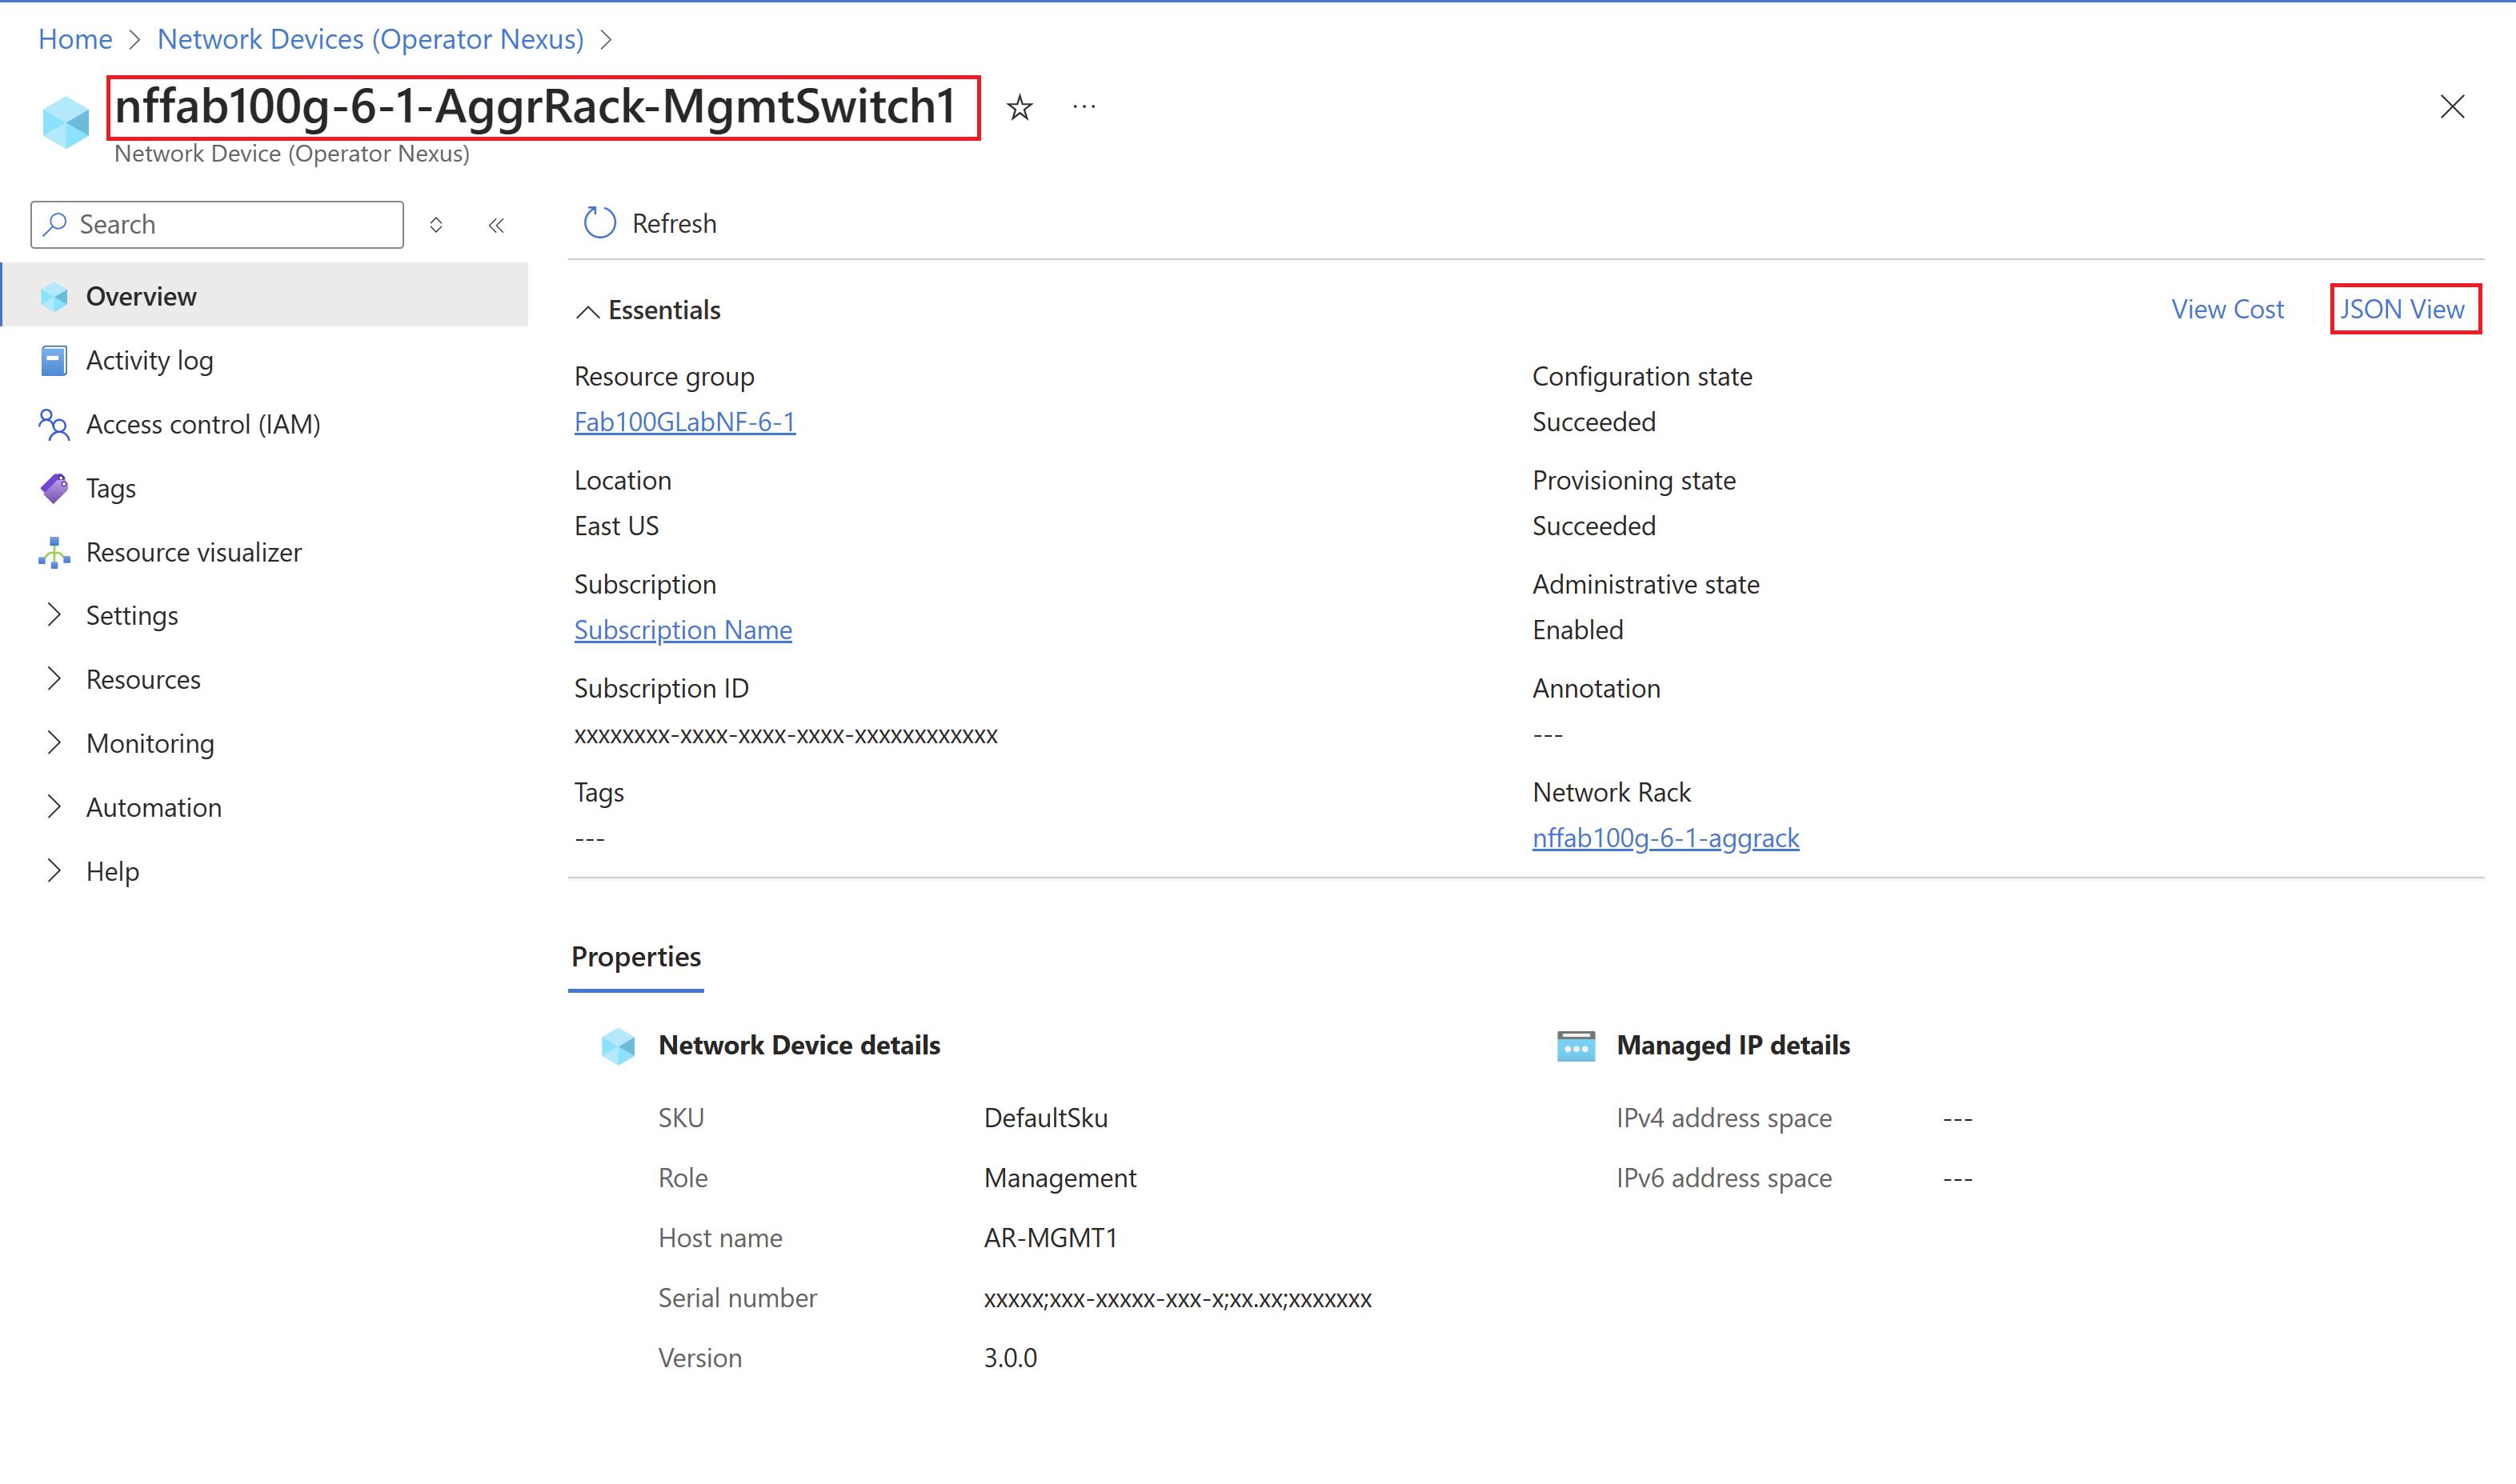Open resource group Fab100GLabNF-6-1
This screenshot has width=2516, height=1484.
click(685, 422)
